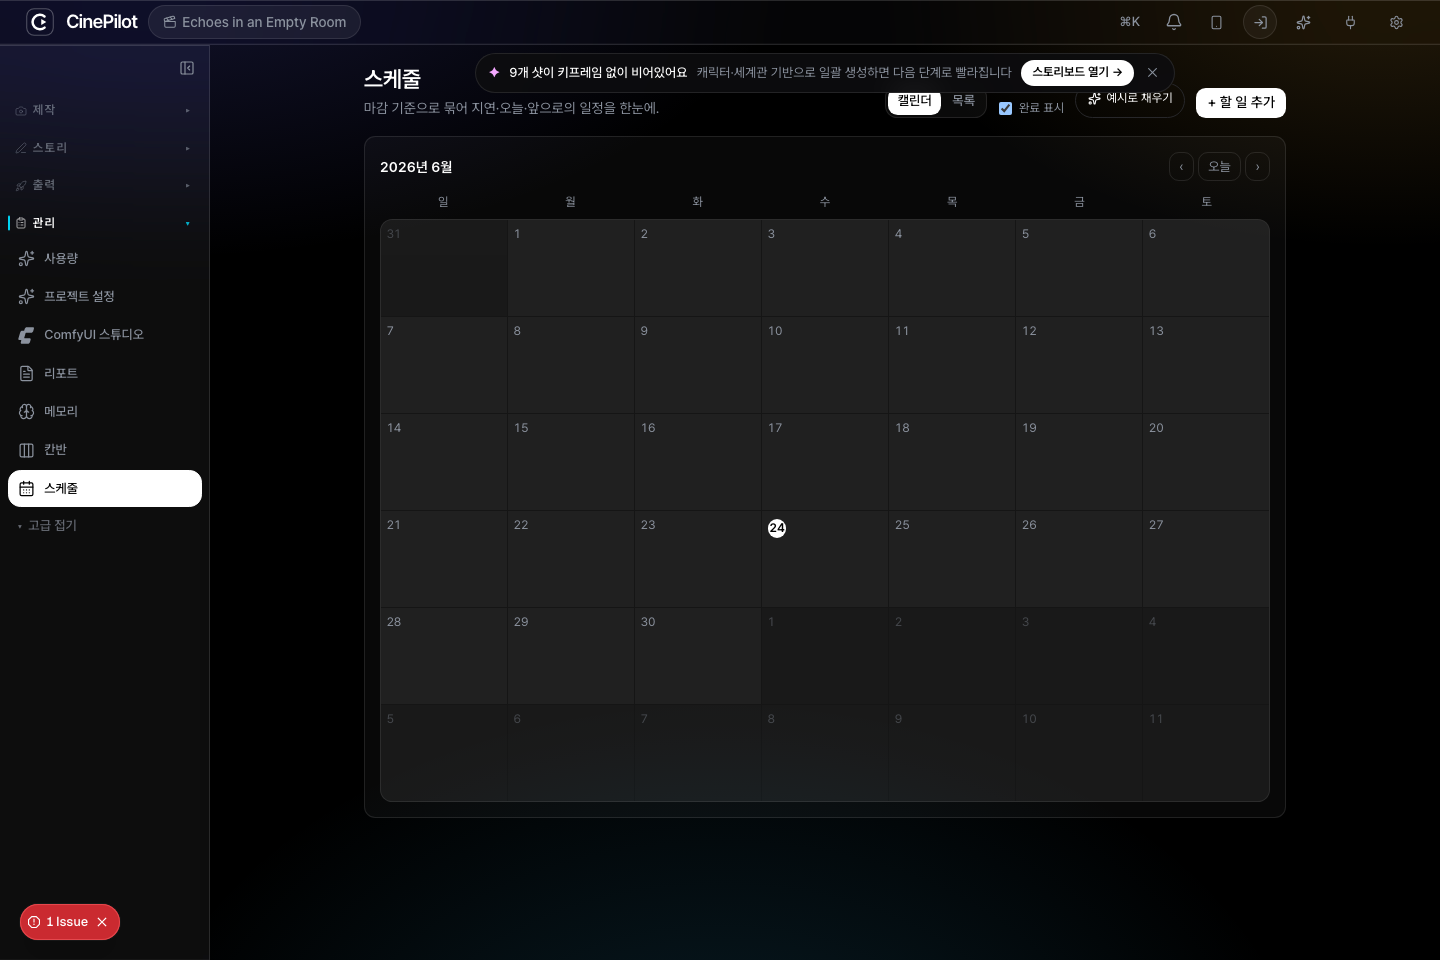Dismiss the keyframe notification banner
The width and height of the screenshot is (1440, 960).
[1153, 72]
